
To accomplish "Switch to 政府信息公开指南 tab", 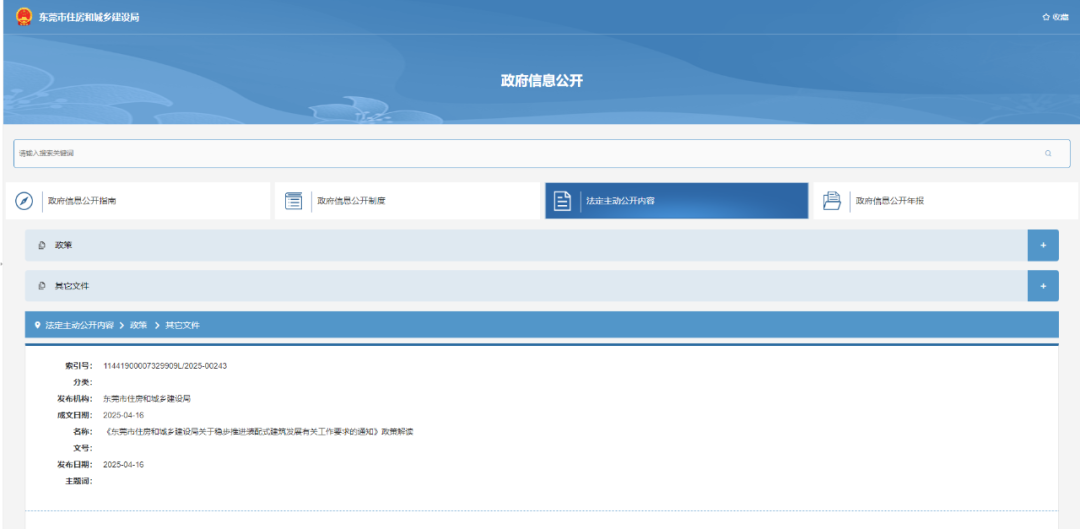I will pos(82,201).
